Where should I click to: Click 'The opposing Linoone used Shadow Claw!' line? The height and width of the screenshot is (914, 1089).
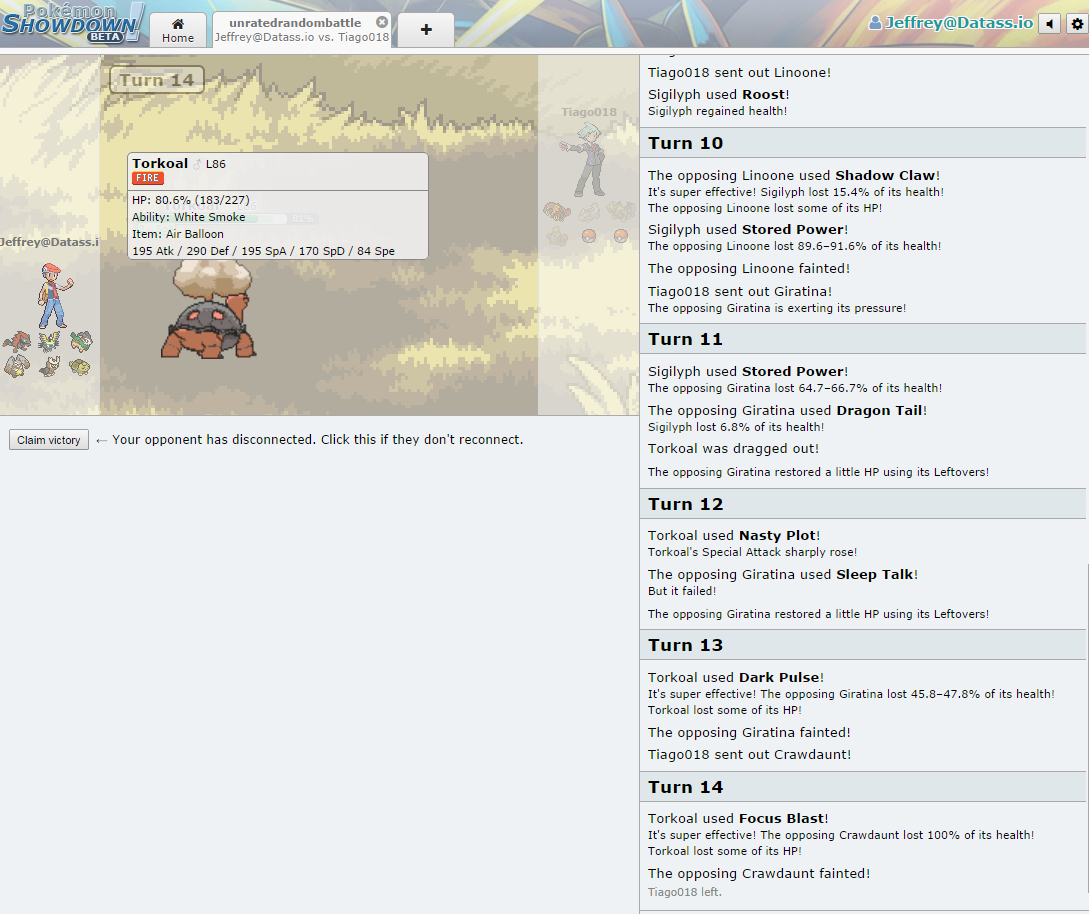(794, 176)
